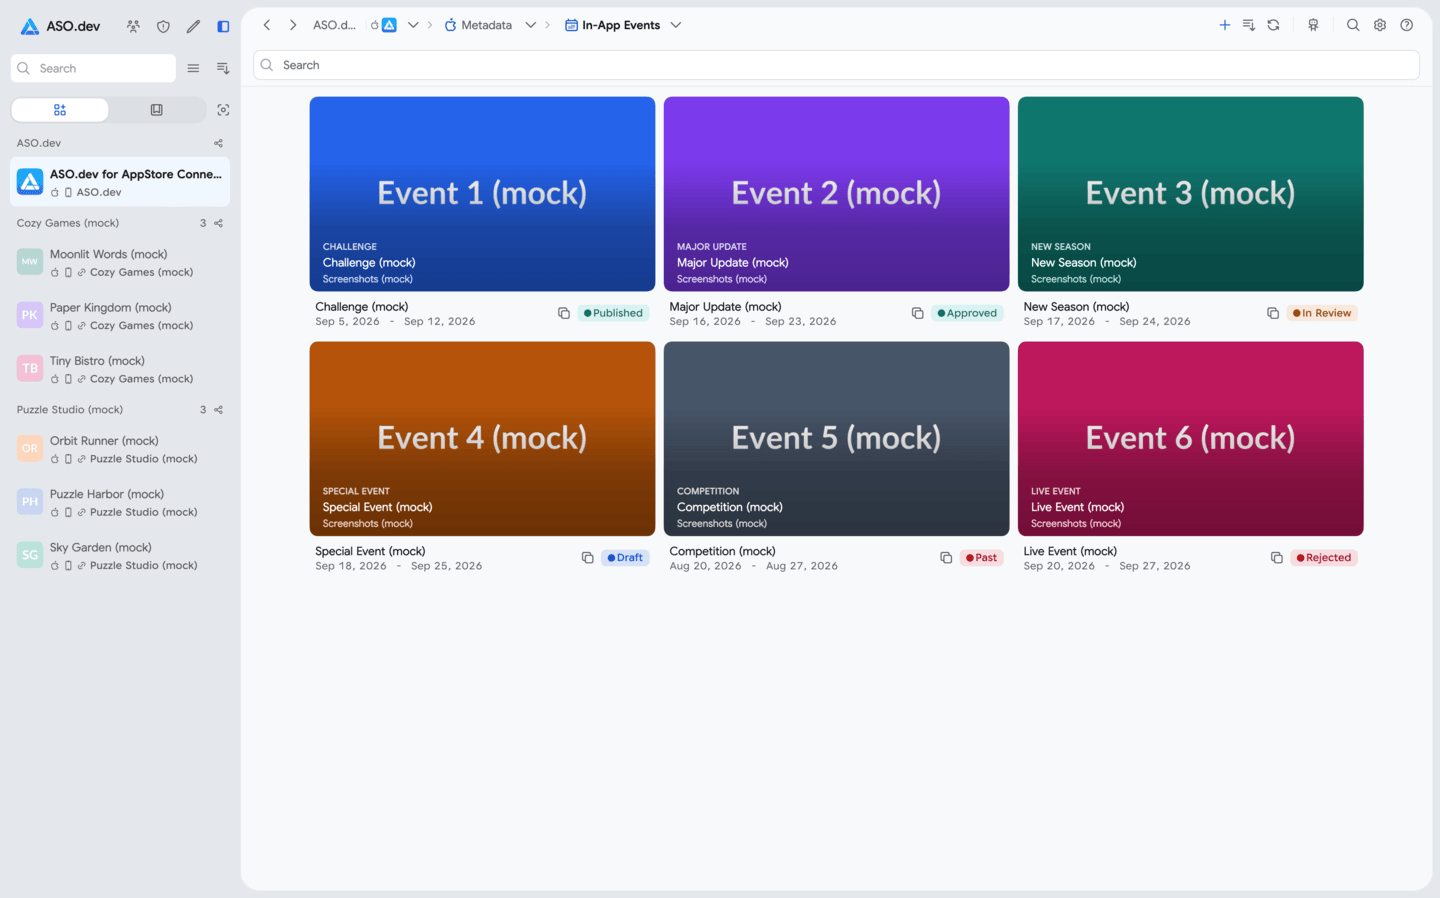Click the magnifier search icon in top toolbar
Viewport: 1440px width, 898px height.
click(x=1353, y=25)
